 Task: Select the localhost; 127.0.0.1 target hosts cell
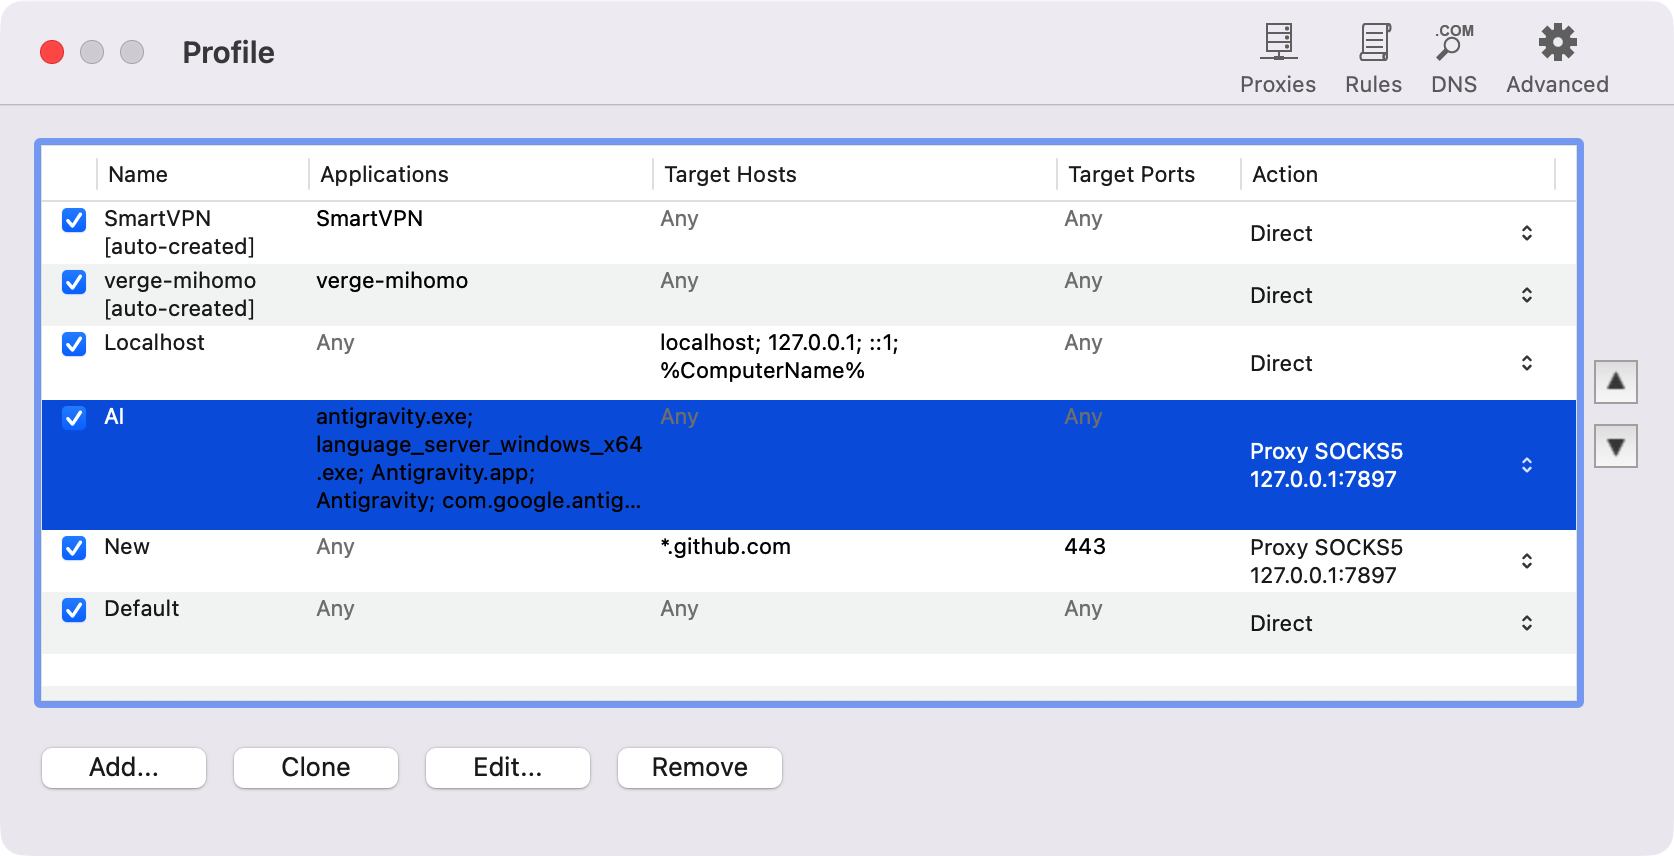(779, 357)
